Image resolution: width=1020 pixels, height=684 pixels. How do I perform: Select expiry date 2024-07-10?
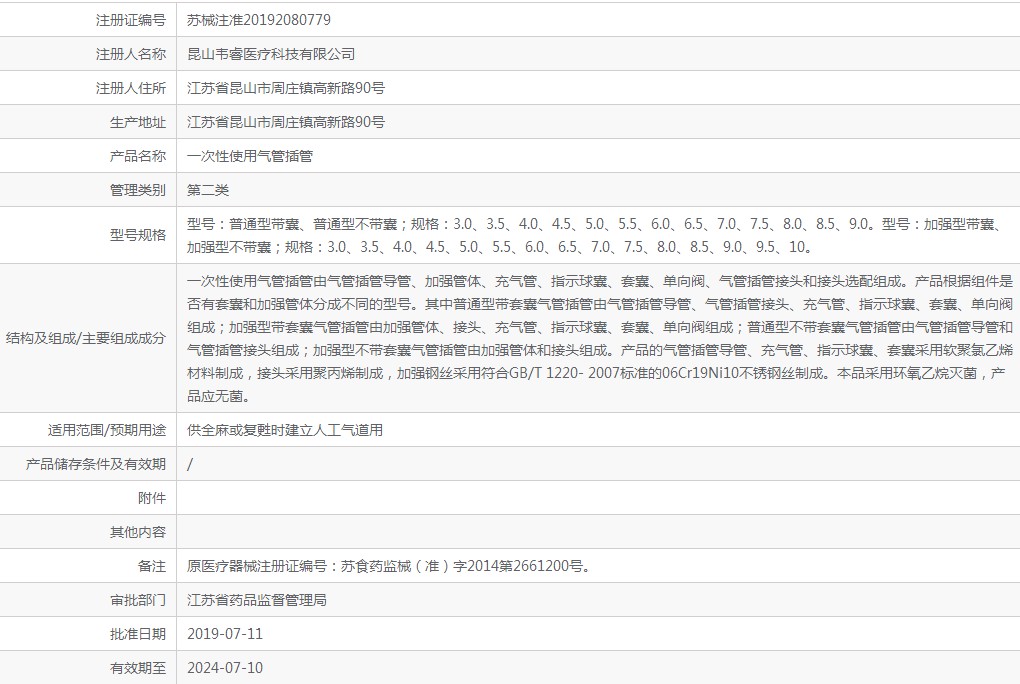(x=225, y=668)
